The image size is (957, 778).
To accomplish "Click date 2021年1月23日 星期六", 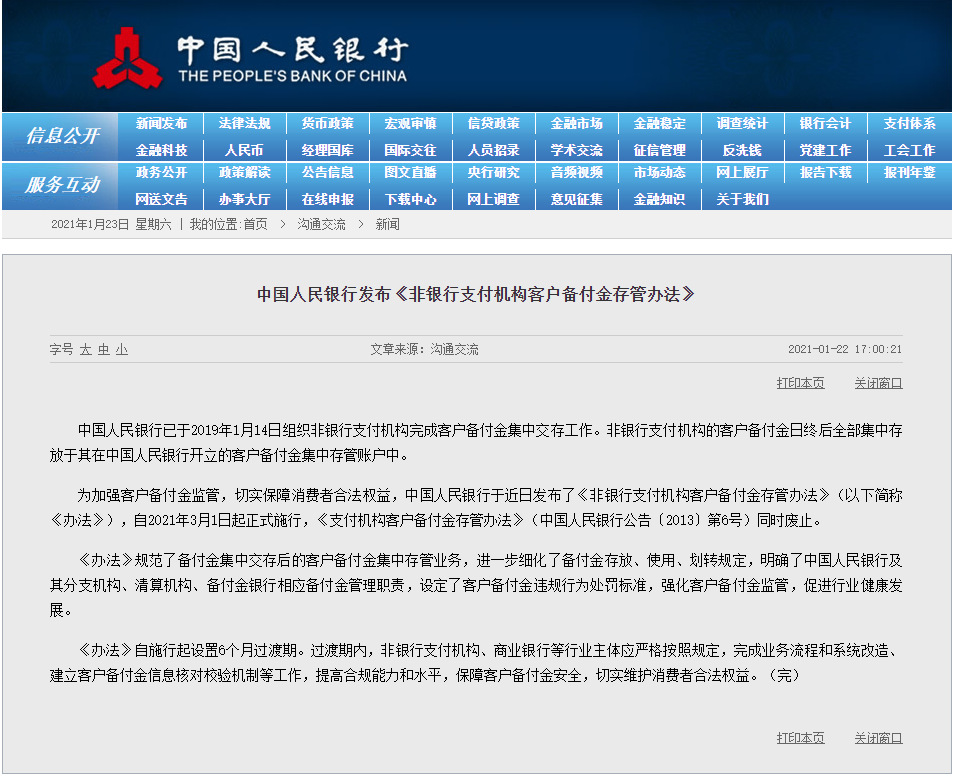I will pyautogui.click(x=111, y=225).
